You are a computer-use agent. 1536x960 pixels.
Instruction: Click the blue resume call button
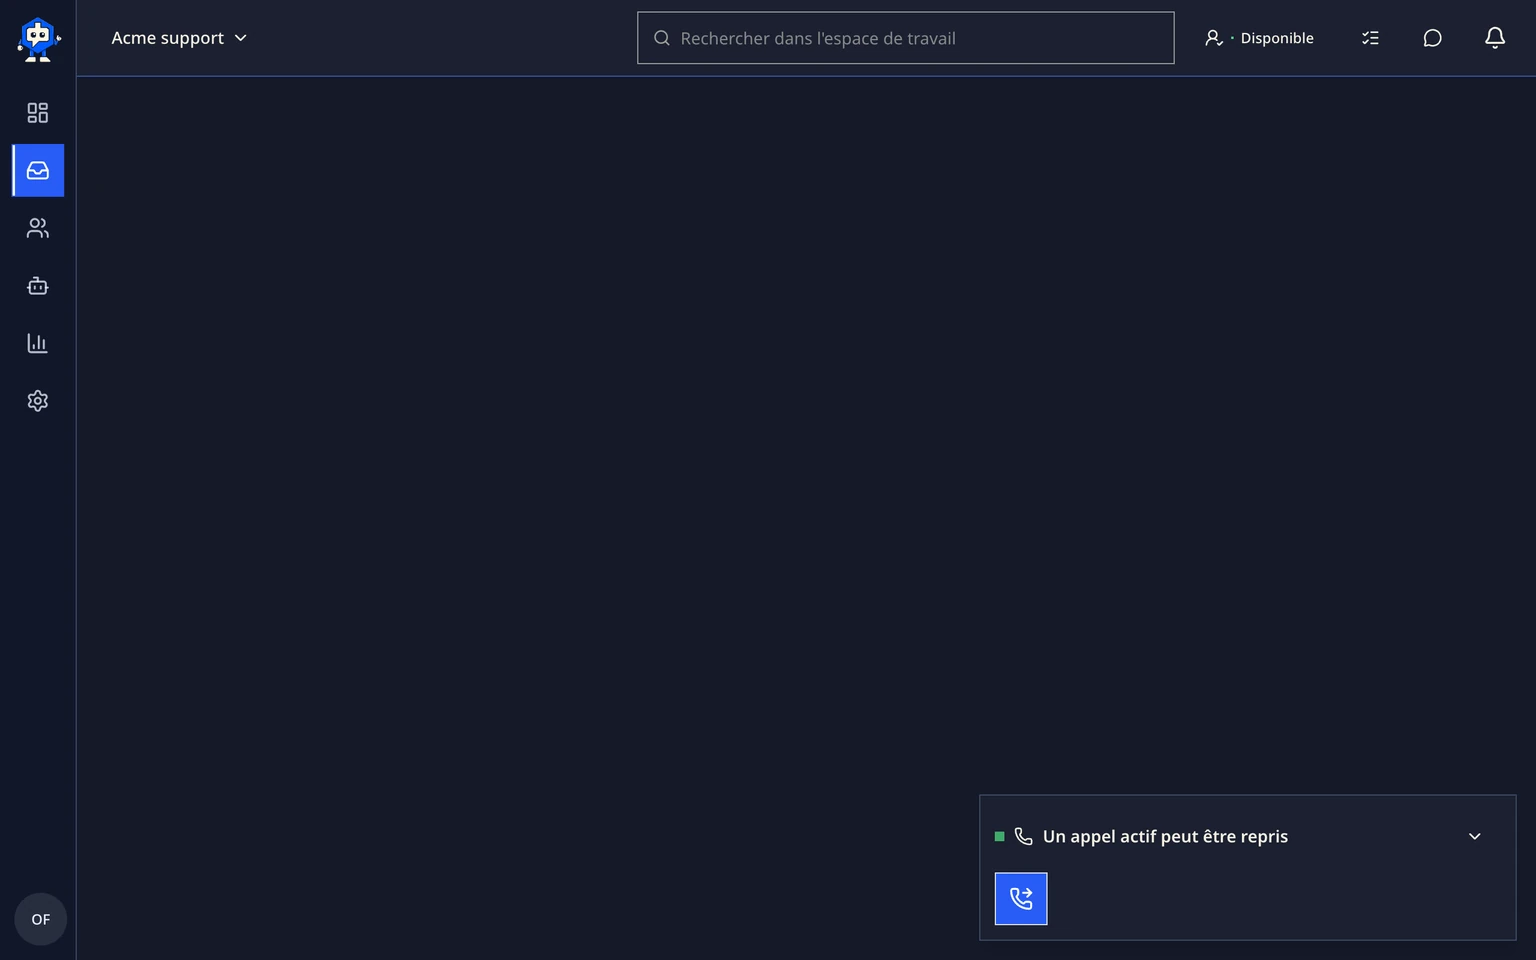point(1021,898)
